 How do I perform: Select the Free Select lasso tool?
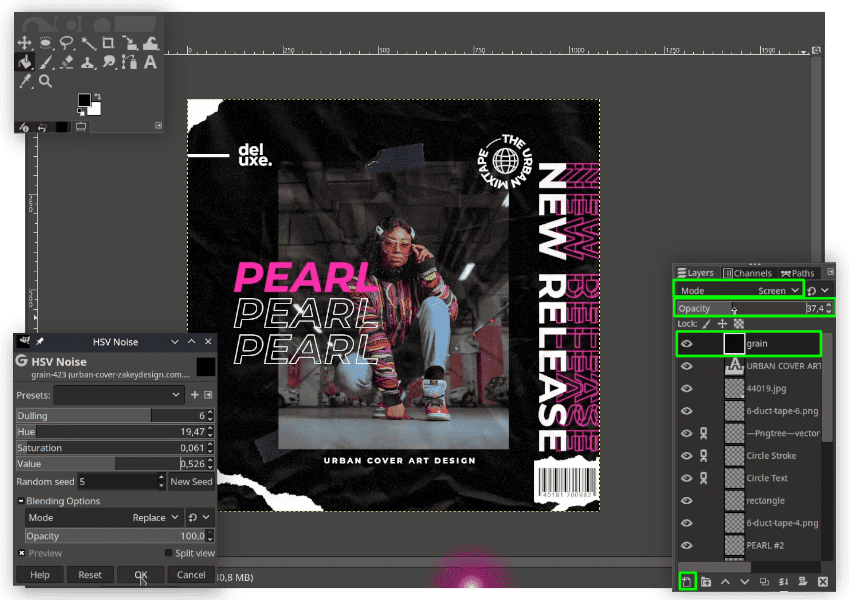(x=67, y=43)
